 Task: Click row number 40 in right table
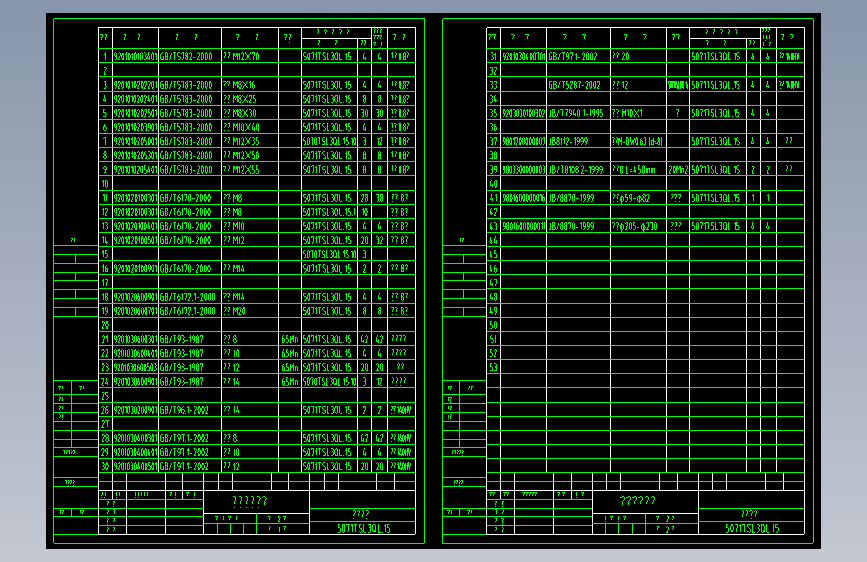point(493,184)
